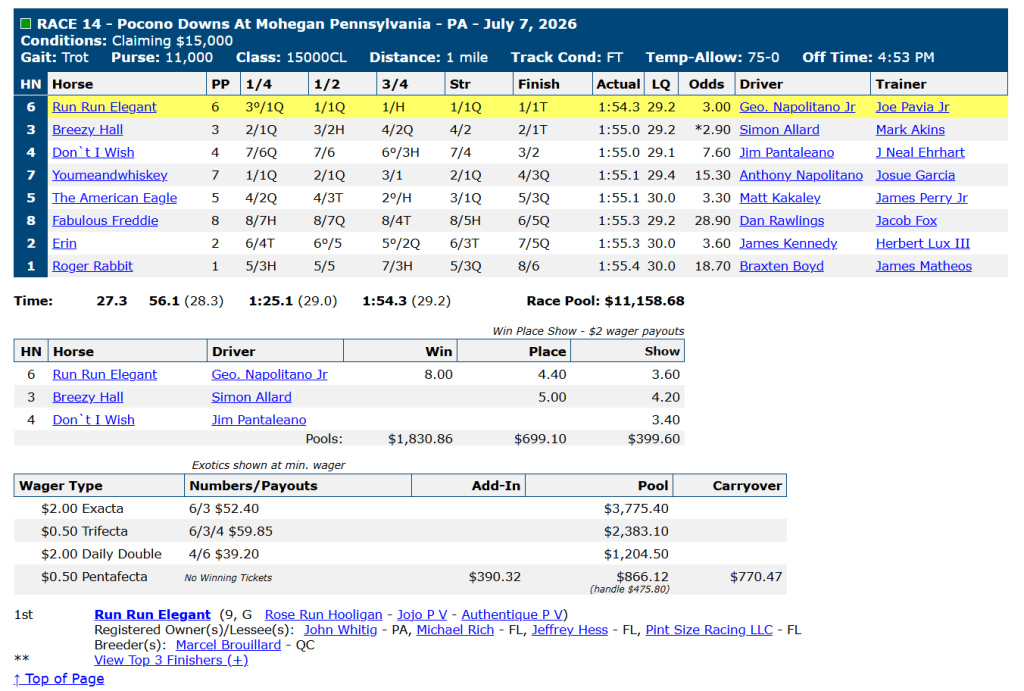Open breeder Marcel Brouillard link
1024x691 pixels.
click(x=229, y=645)
